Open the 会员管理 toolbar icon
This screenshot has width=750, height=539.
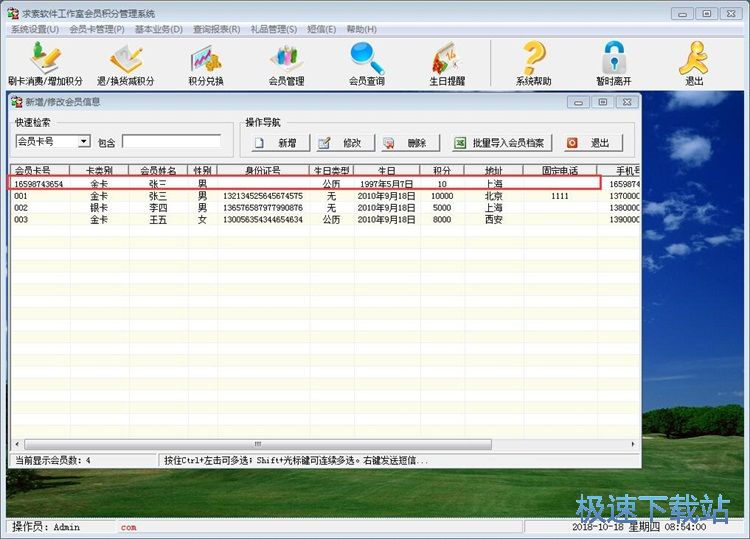point(287,64)
